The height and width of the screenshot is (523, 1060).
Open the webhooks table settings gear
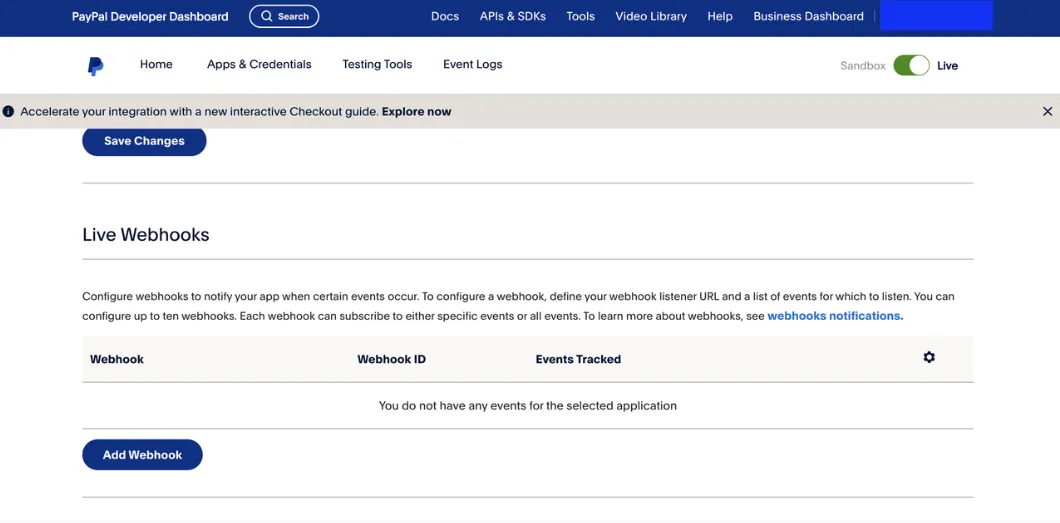[929, 357]
